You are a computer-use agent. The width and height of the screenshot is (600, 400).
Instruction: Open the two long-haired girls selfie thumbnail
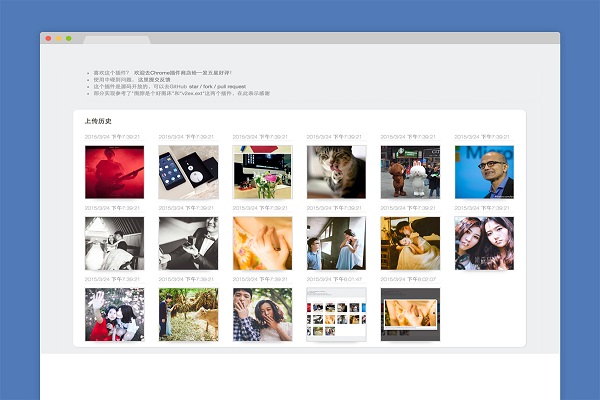pos(484,243)
